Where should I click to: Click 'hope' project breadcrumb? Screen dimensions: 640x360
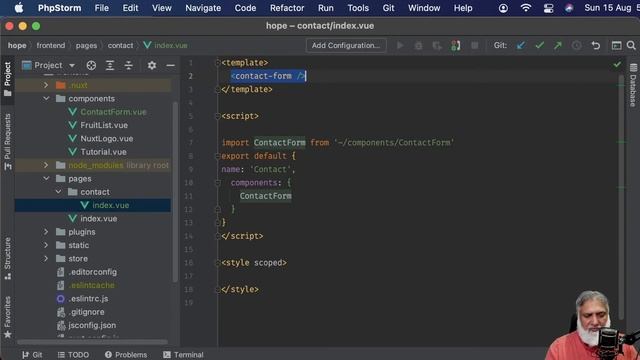click(x=17, y=45)
